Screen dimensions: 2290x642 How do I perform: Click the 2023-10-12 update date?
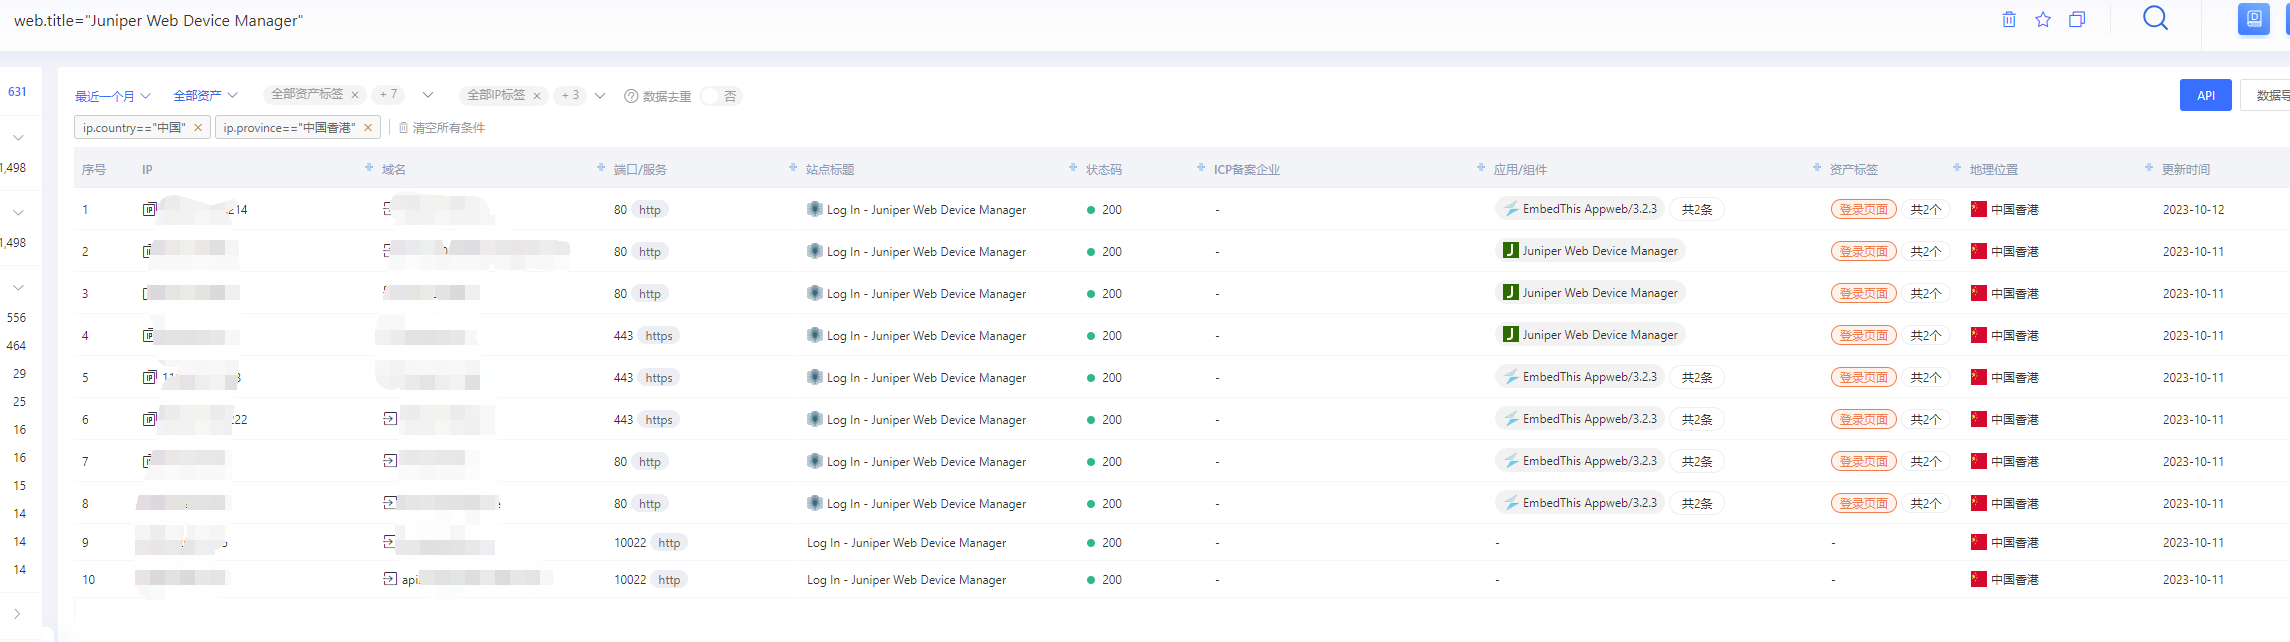pyautogui.click(x=2193, y=210)
